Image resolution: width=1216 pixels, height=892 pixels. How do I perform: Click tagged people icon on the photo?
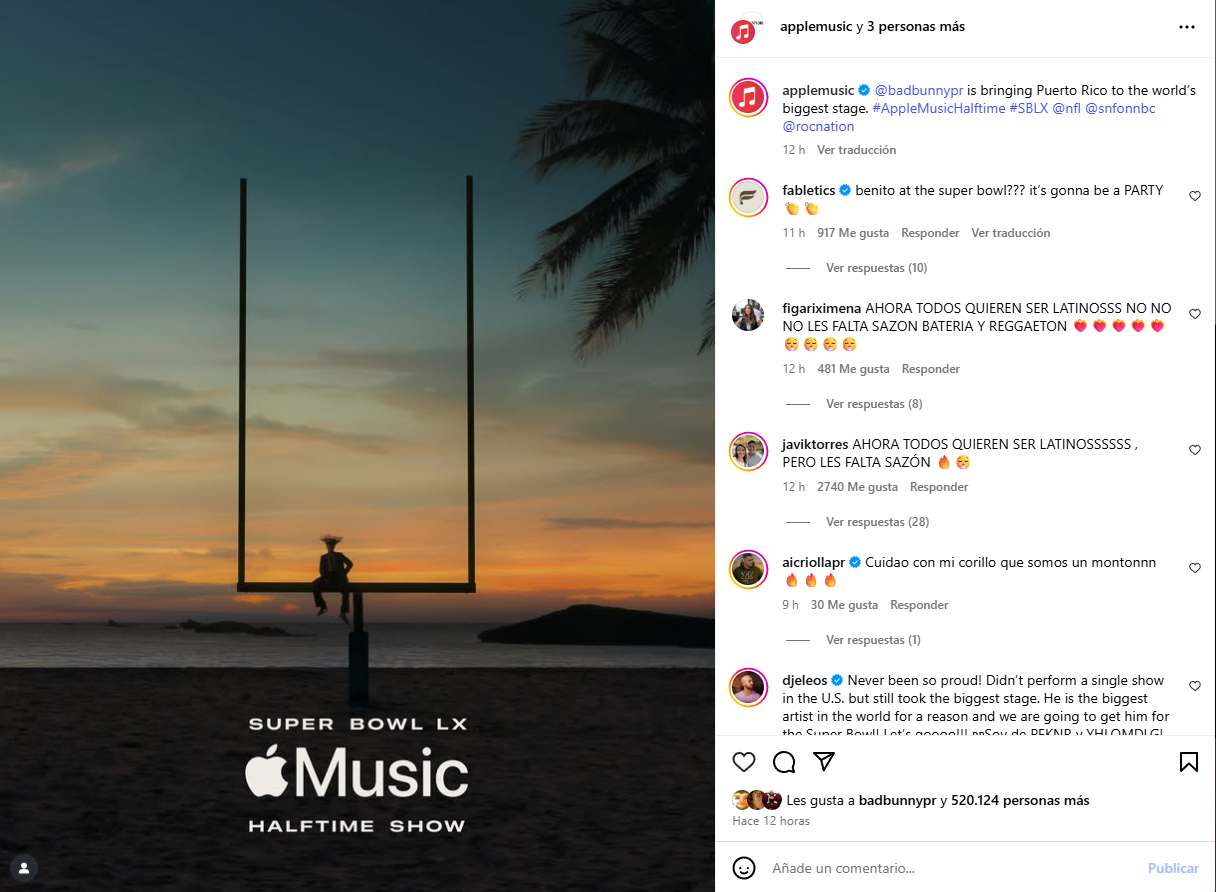pos(24,867)
